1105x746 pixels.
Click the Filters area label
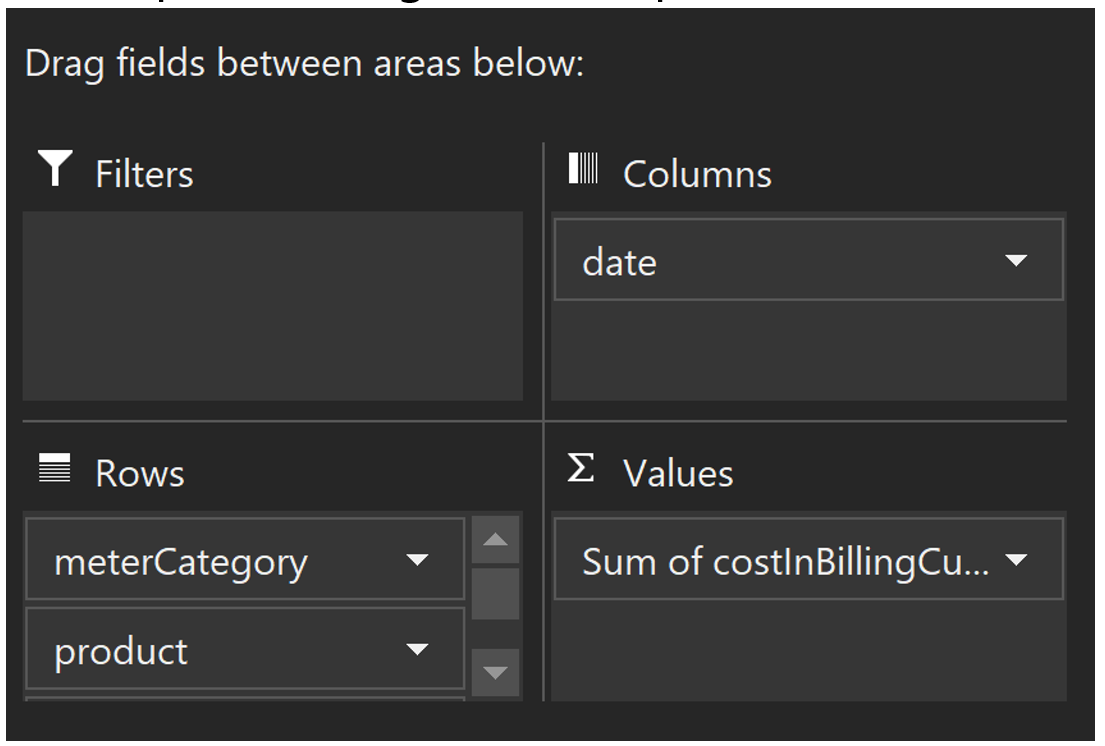tap(144, 174)
